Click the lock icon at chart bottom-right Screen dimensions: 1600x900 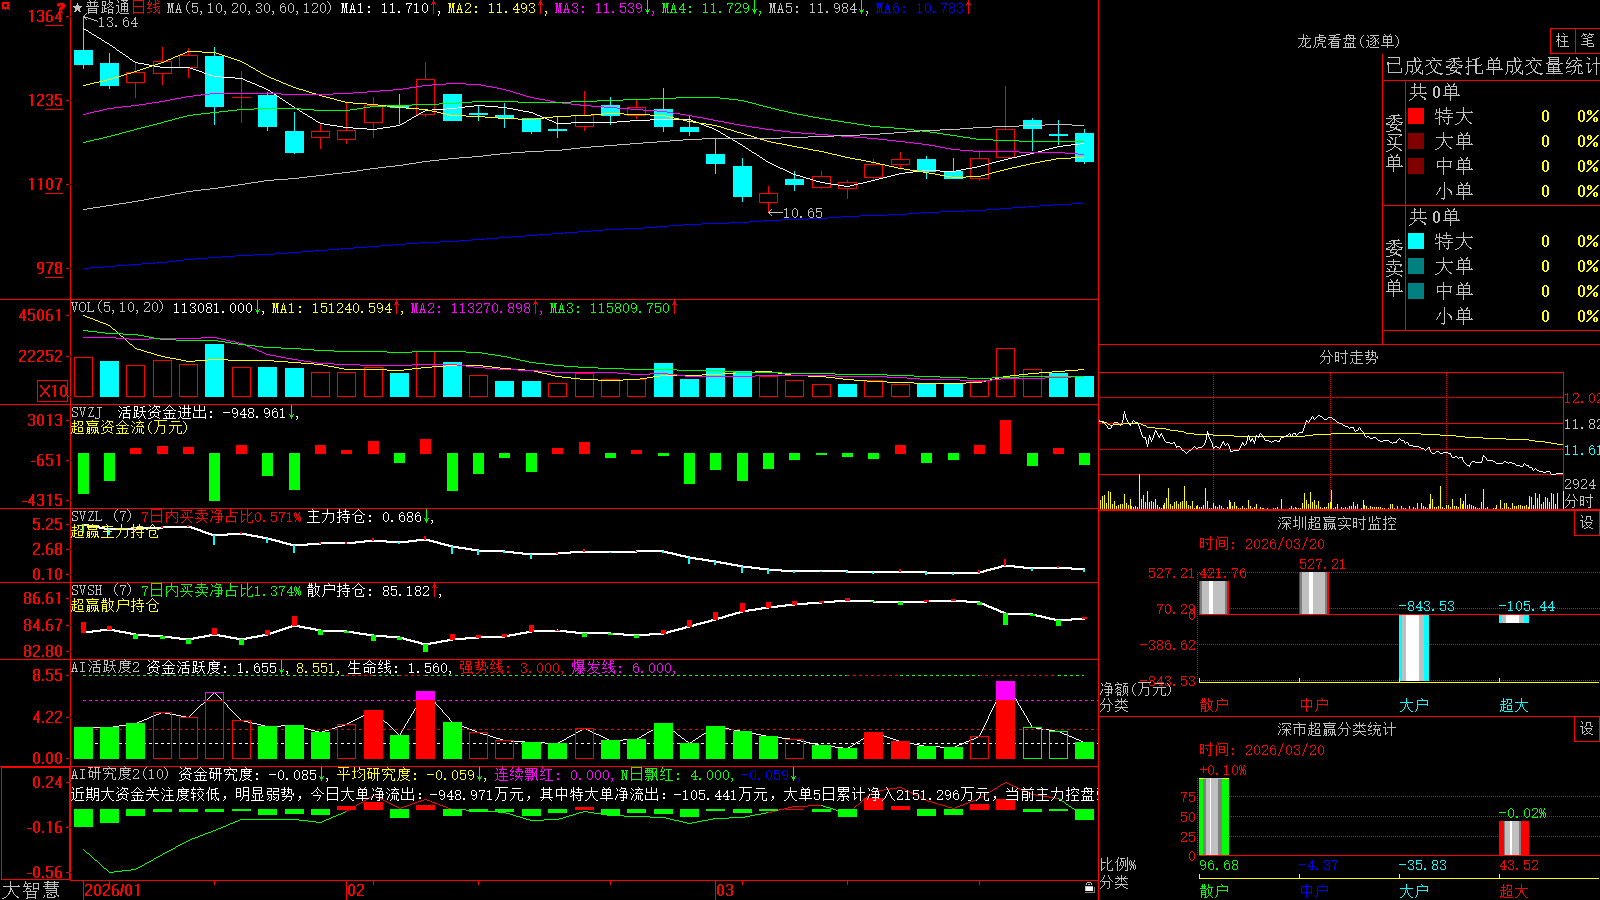[x=1090, y=888]
